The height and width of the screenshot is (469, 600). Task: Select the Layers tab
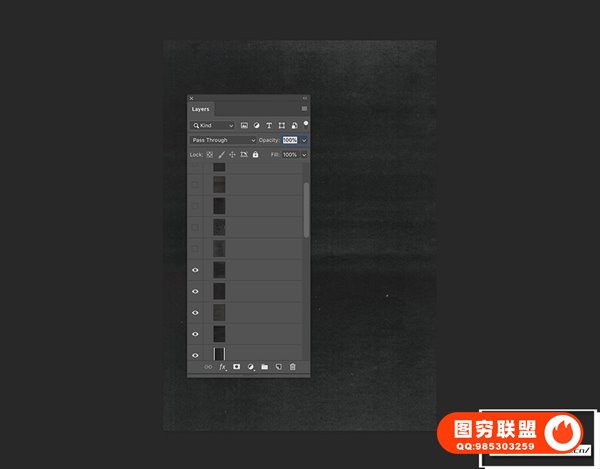(x=201, y=108)
